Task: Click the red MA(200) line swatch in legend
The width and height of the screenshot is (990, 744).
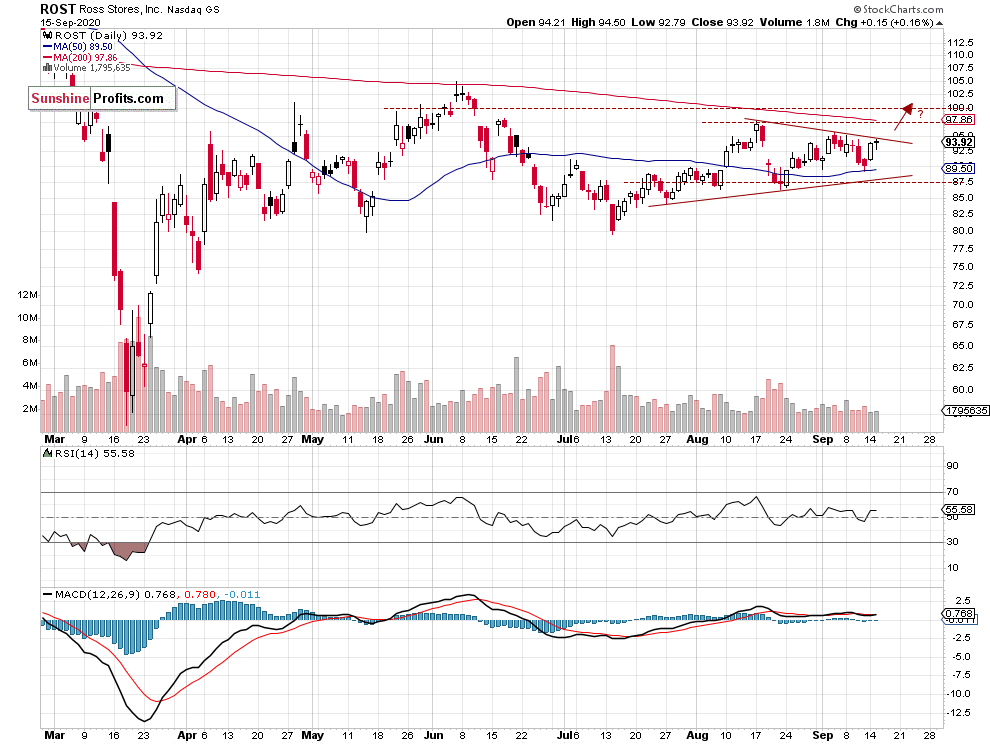Action: tap(47, 57)
